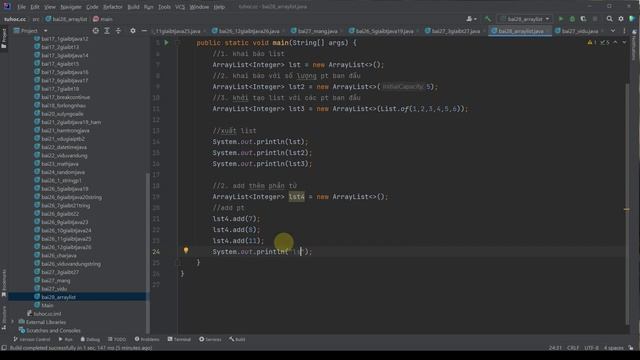Click the yellow lightbulb intention icon

pos(186,250)
